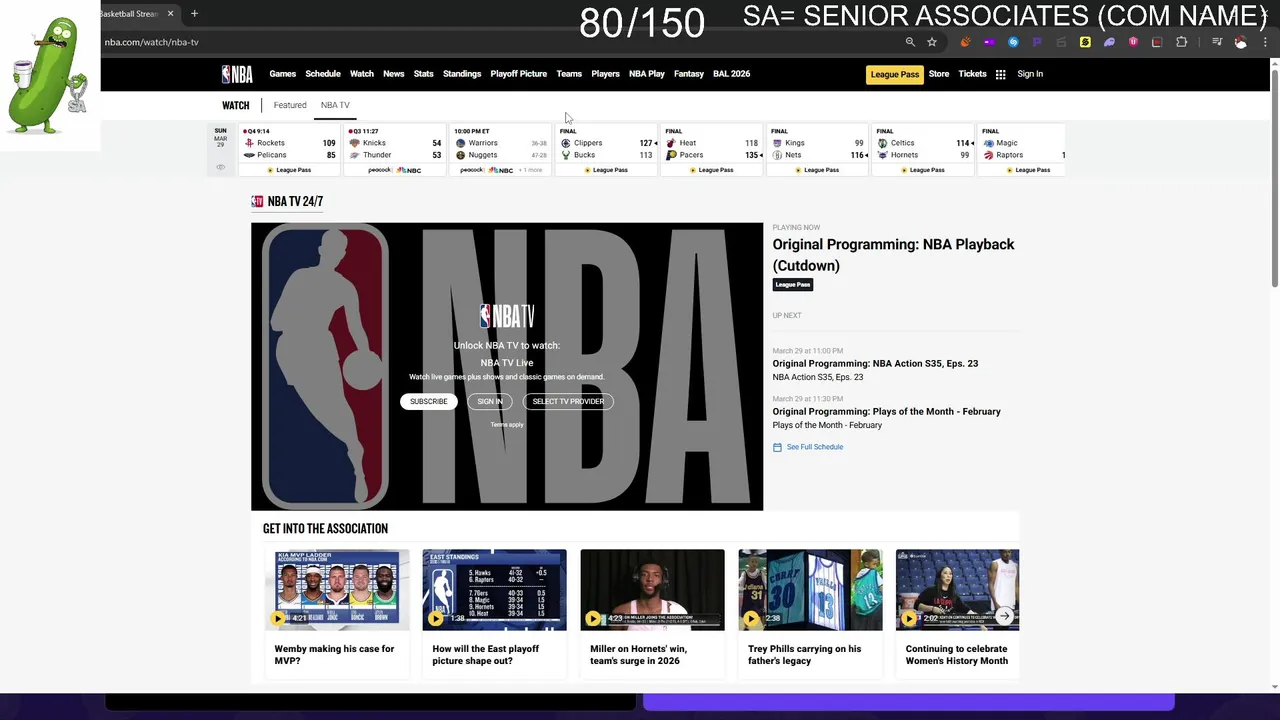Image resolution: width=1280 pixels, height=720 pixels.
Task: Click the yellow League Pass button
Action: click(895, 74)
